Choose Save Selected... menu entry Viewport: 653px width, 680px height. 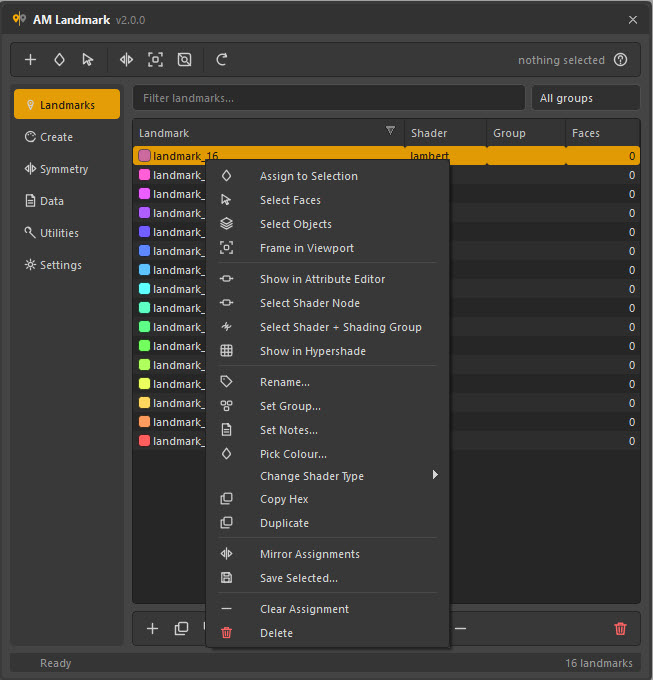(x=328, y=578)
